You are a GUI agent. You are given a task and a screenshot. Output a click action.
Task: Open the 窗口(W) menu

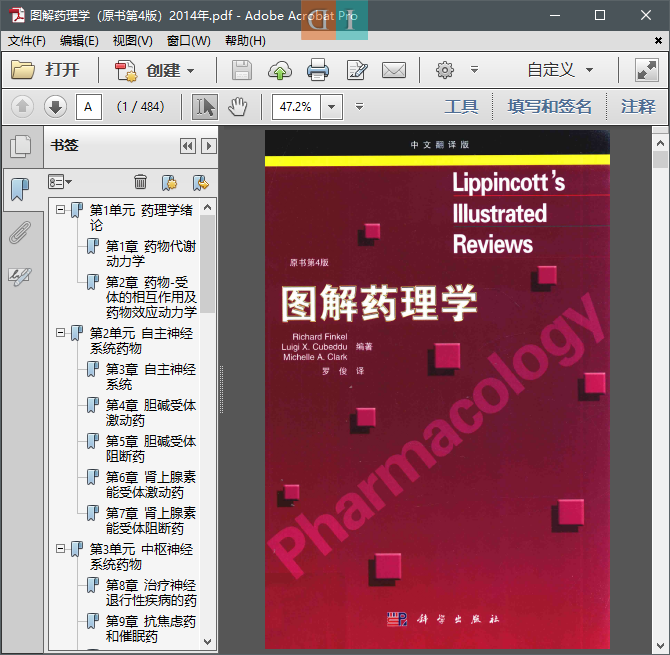188,41
